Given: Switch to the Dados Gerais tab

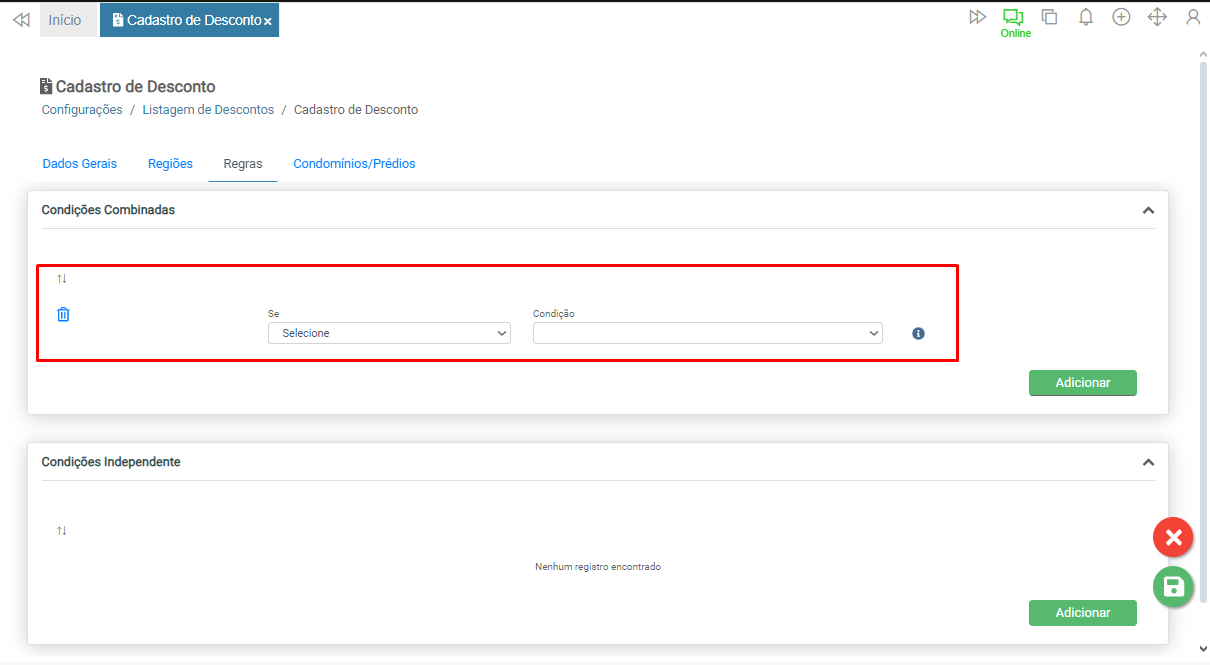Looking at the screenshot, I should click(x=79, y=164).
